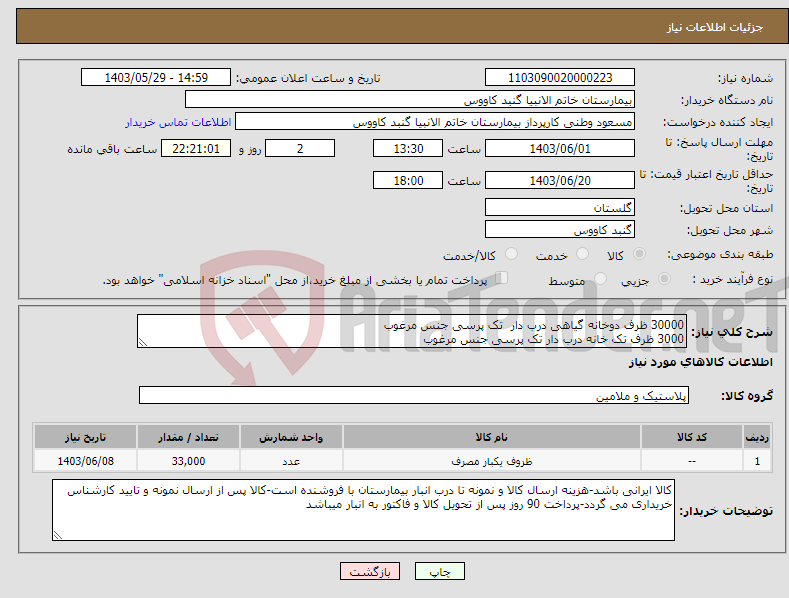This screenshot has height=598, width=789.
Task: Click the need date cell 1403/06/08
Action: click(85, 461)
